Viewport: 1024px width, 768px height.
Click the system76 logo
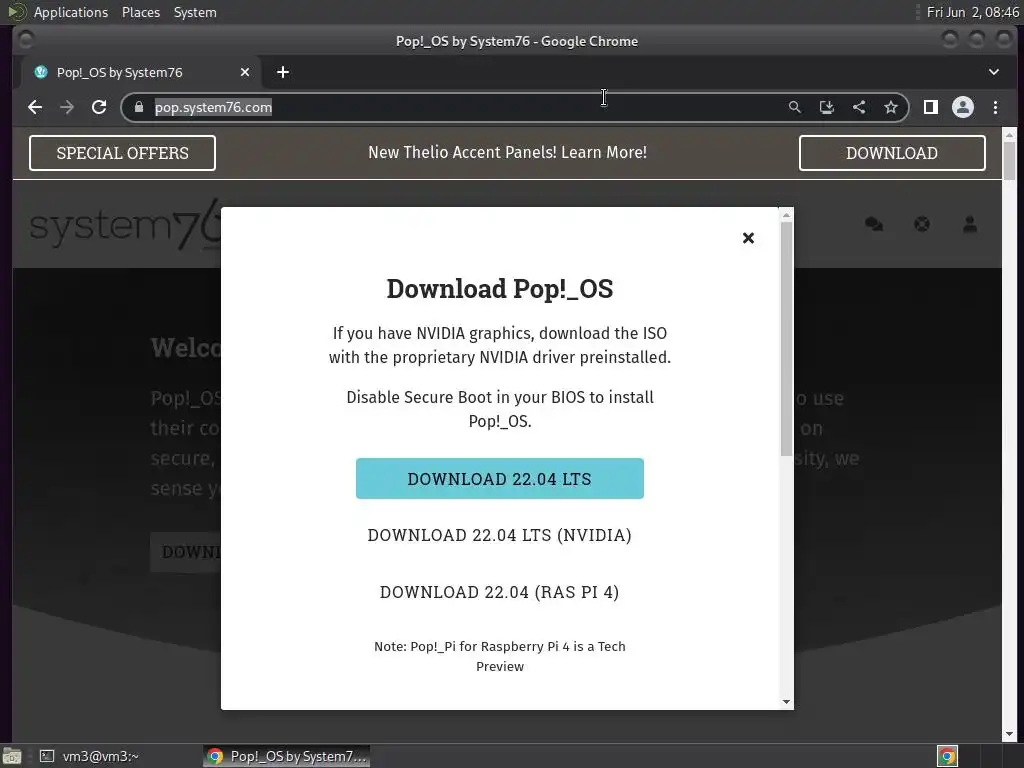pyautogui.click(x=125, y=225)
